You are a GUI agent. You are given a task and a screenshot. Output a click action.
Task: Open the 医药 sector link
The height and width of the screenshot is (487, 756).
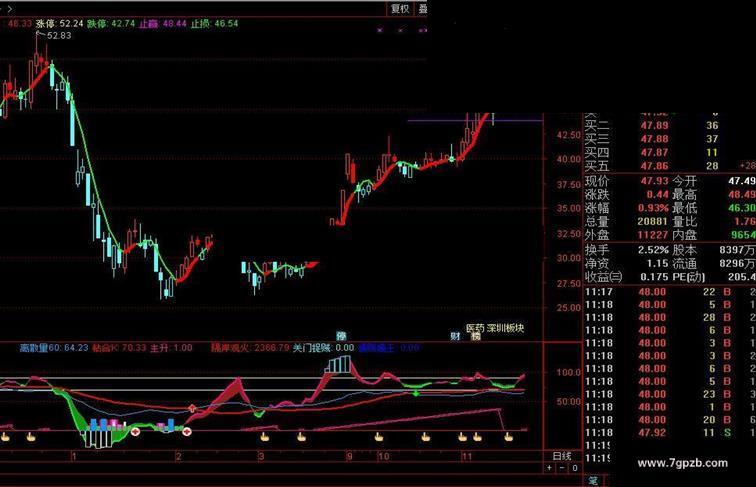tap(475, 328)
